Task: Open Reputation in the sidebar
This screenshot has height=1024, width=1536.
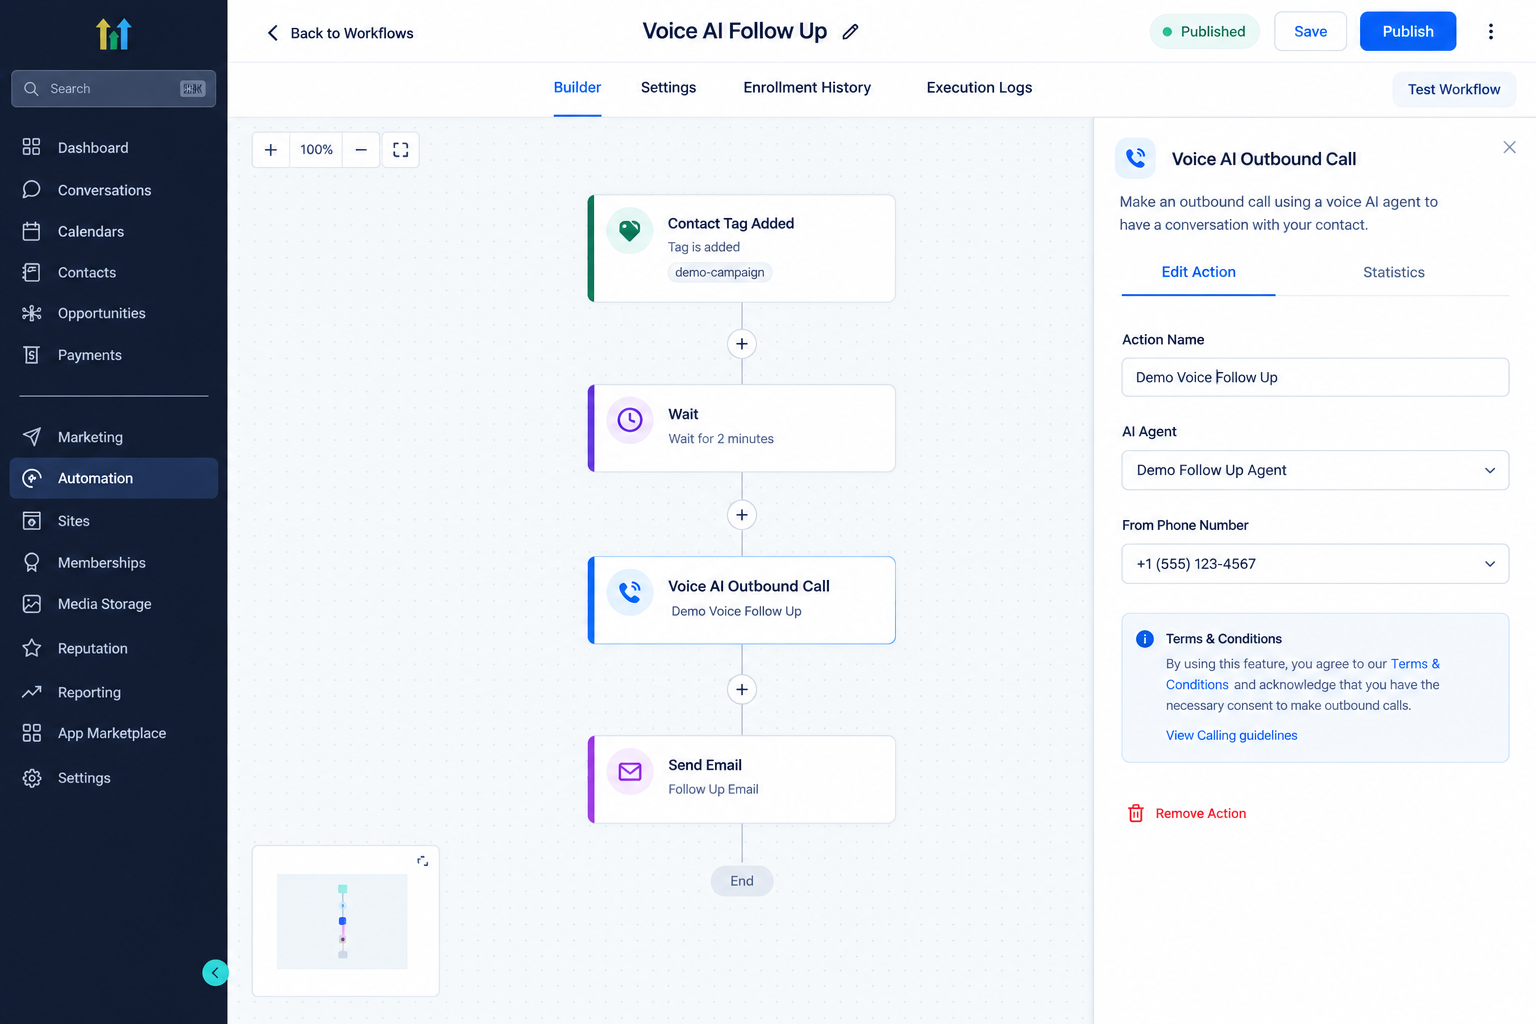Action: pos(114,648)
